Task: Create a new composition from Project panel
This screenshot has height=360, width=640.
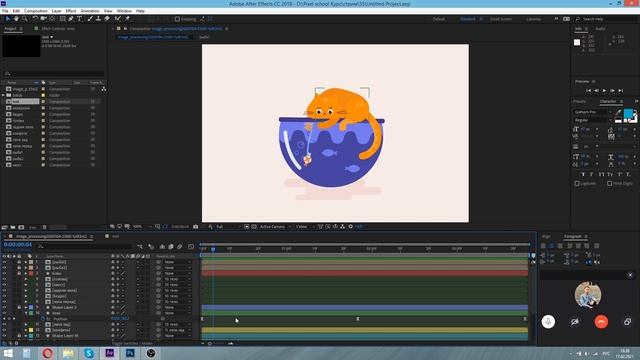Action: pyautogui.click(x=21, y=227)
